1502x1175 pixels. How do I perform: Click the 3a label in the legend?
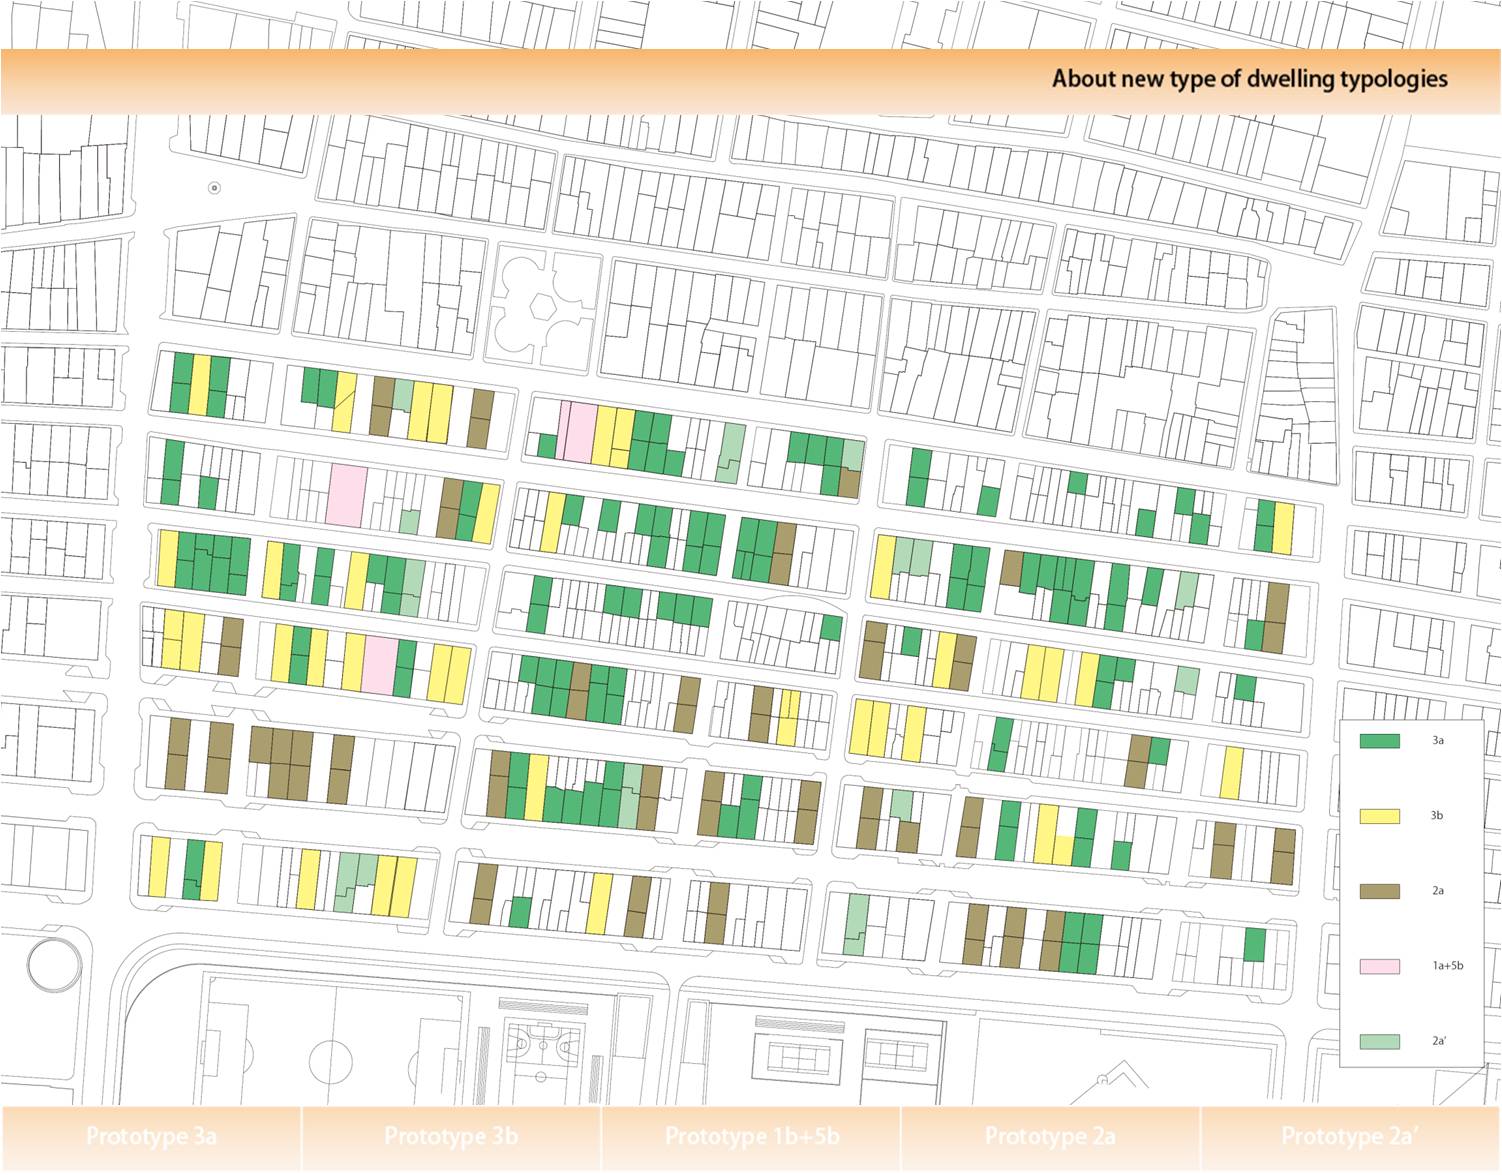(1437, 741)
